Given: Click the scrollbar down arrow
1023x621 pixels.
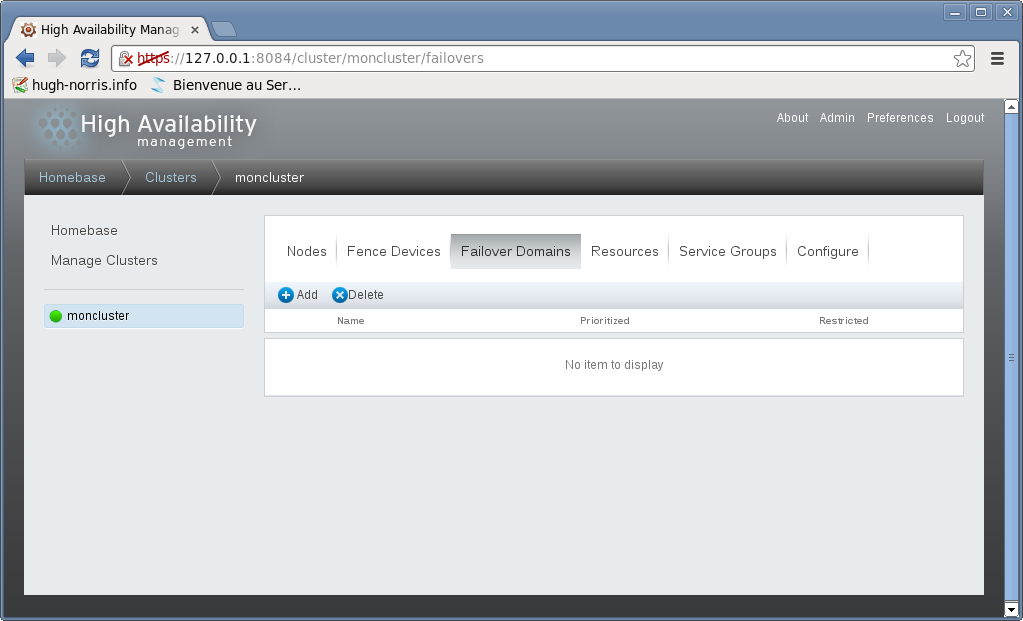Looking at the screenshot, I should (x=1011, y=608).
